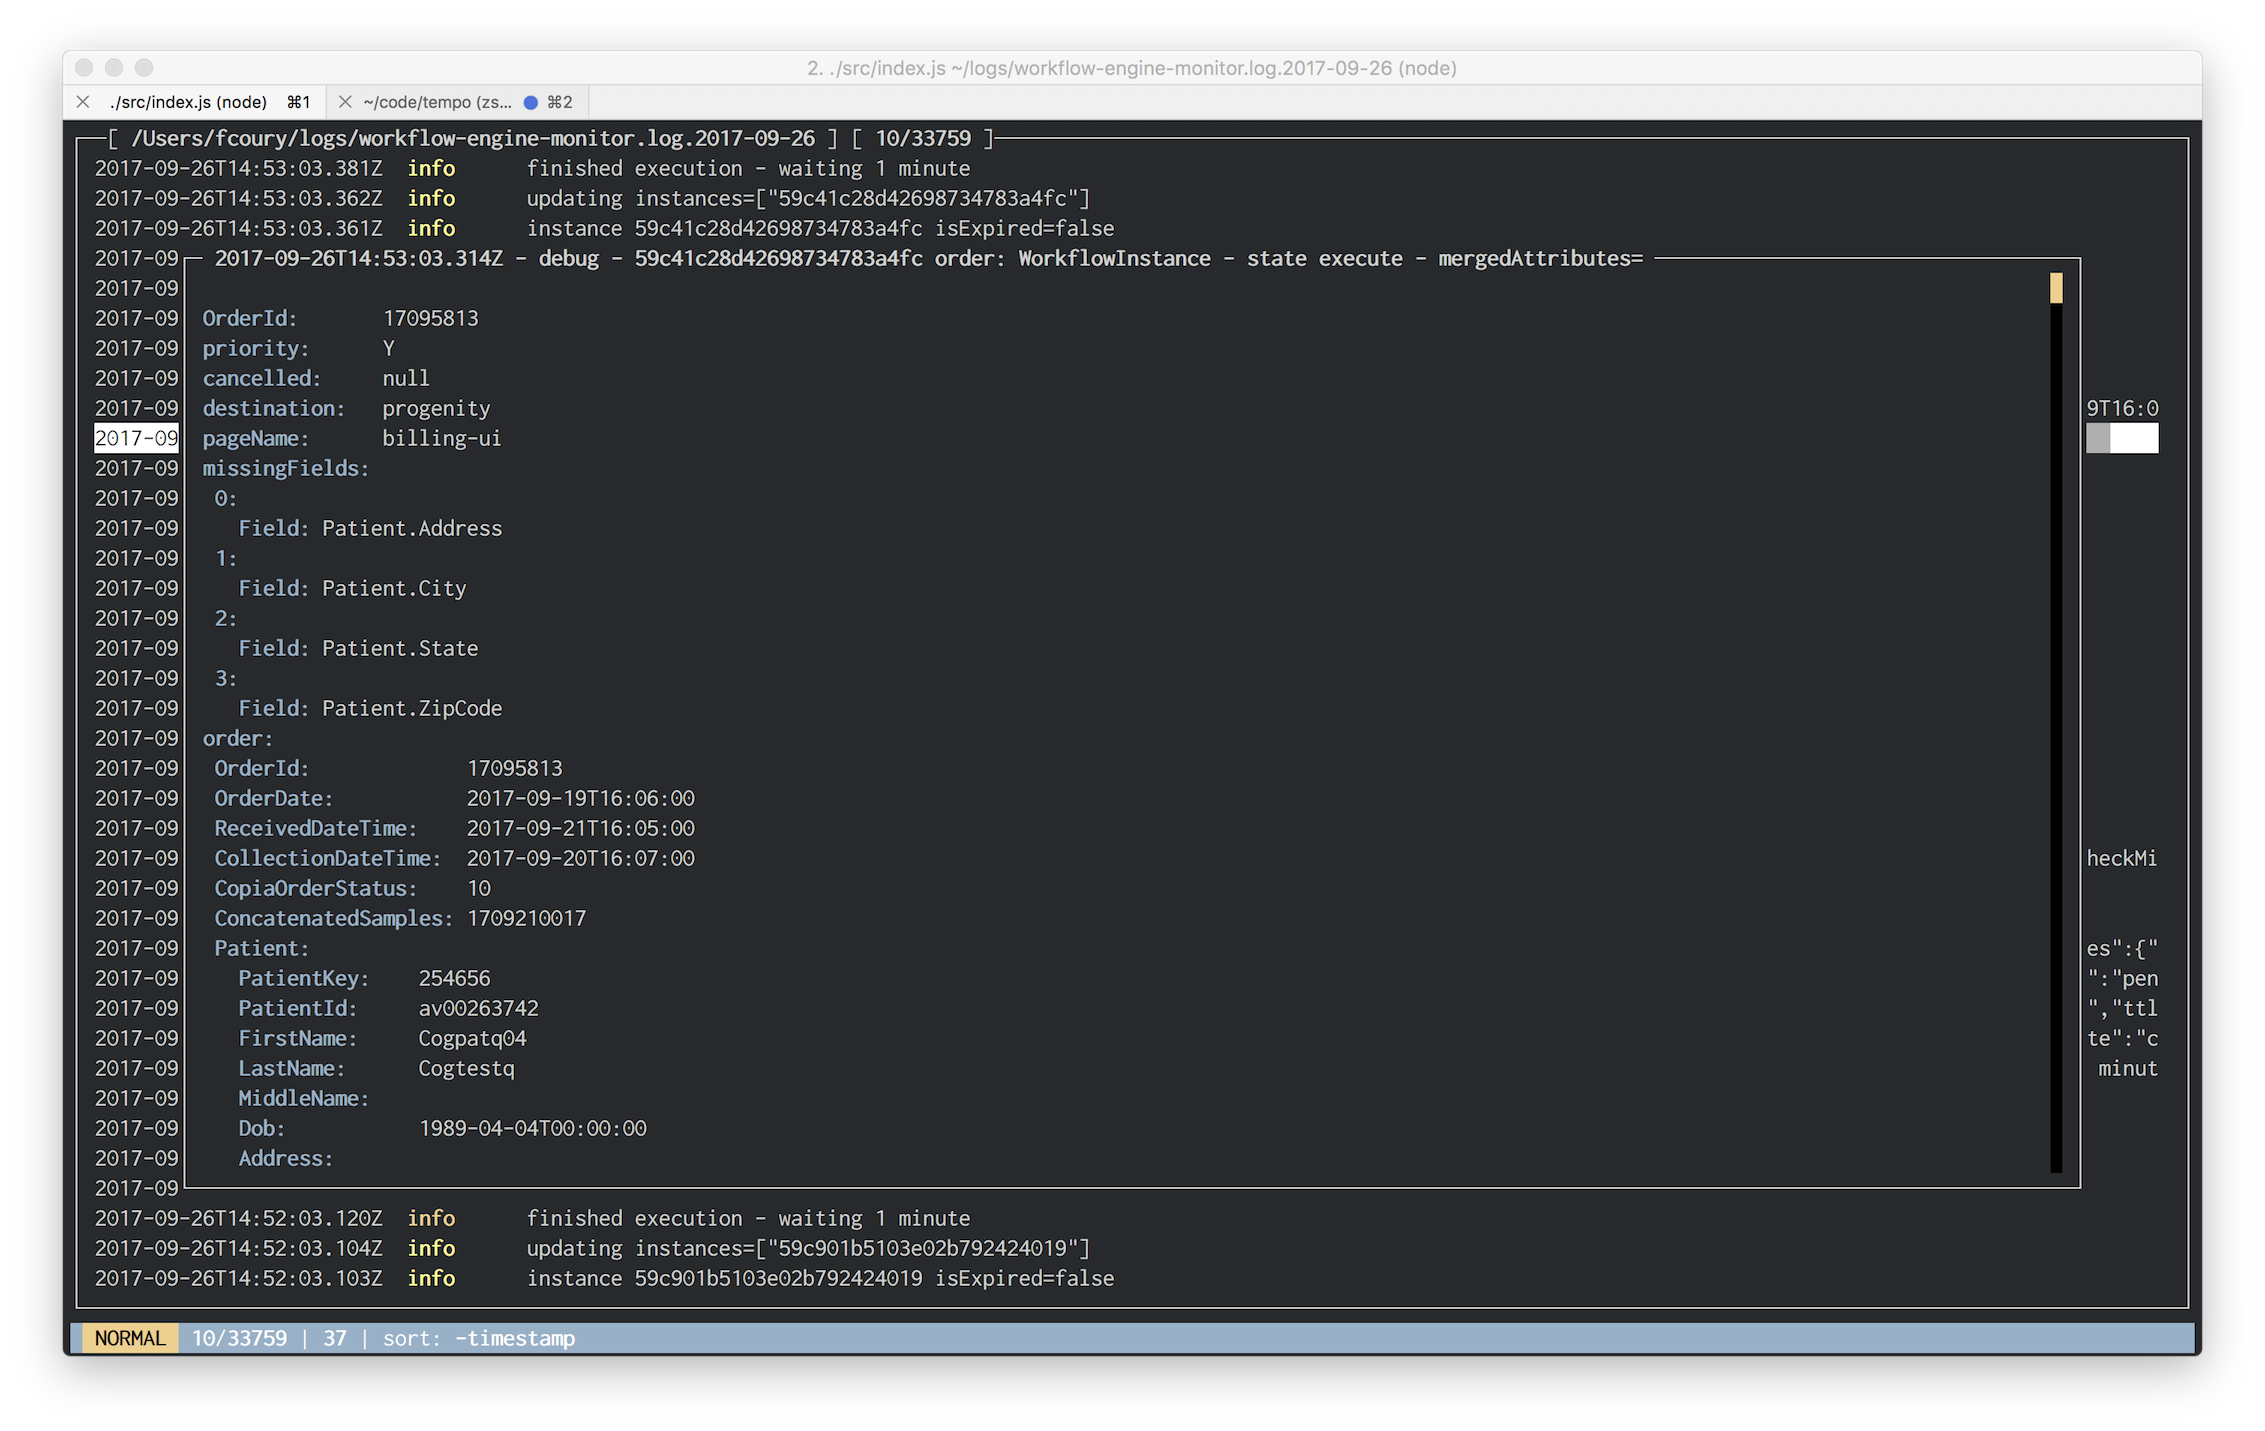
Task: Click CollectionDateTime value 2017-09-20T16:07:00
Action: coord(581,858)
